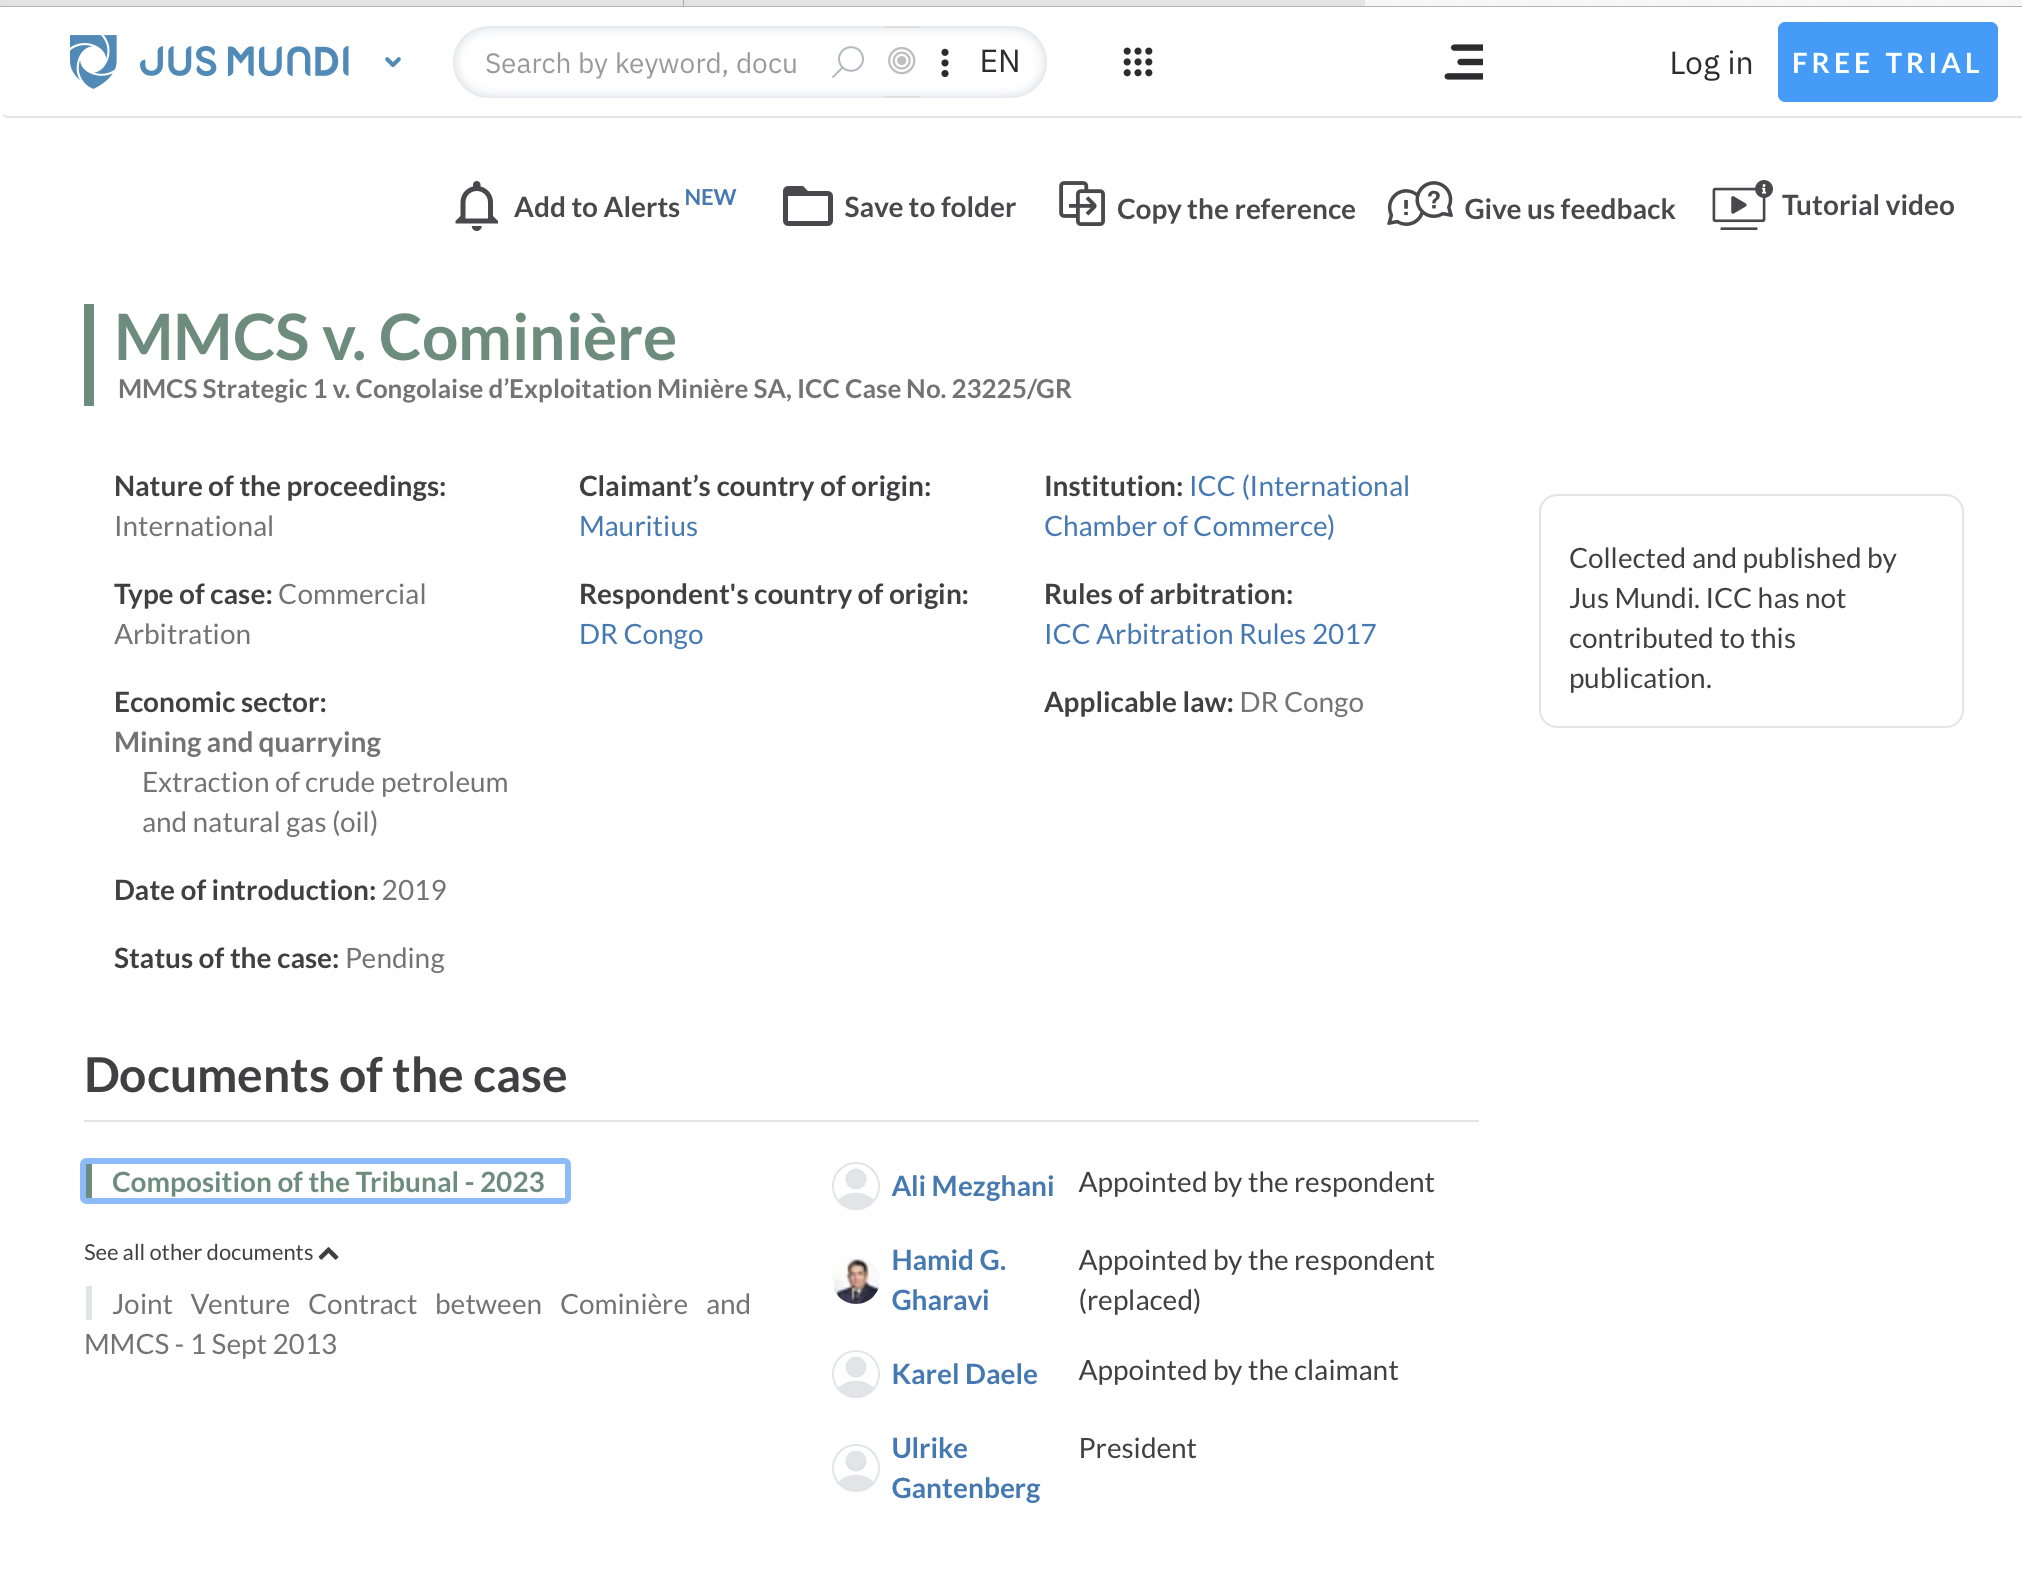Open the nine-dot apps grid
This screenshot has width=2022, height=1592.
coord(1137,62)
